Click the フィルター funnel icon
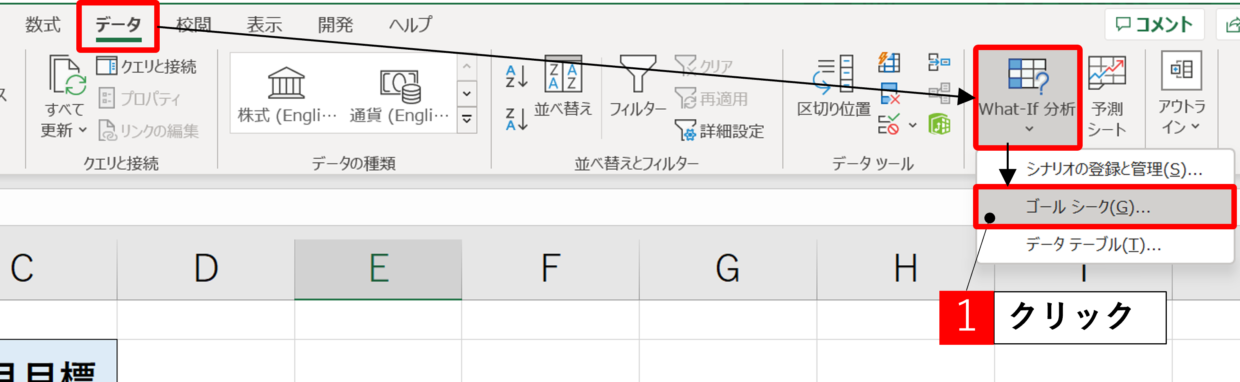Viewport: 1240px width, 382px height. point(638,86)
